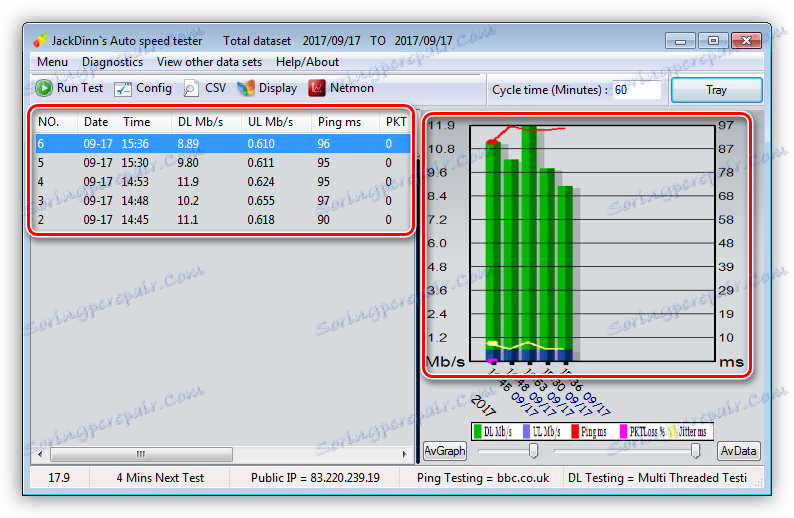Open Config via its checklist icon
794x518 pixels.
click(123, 89)
